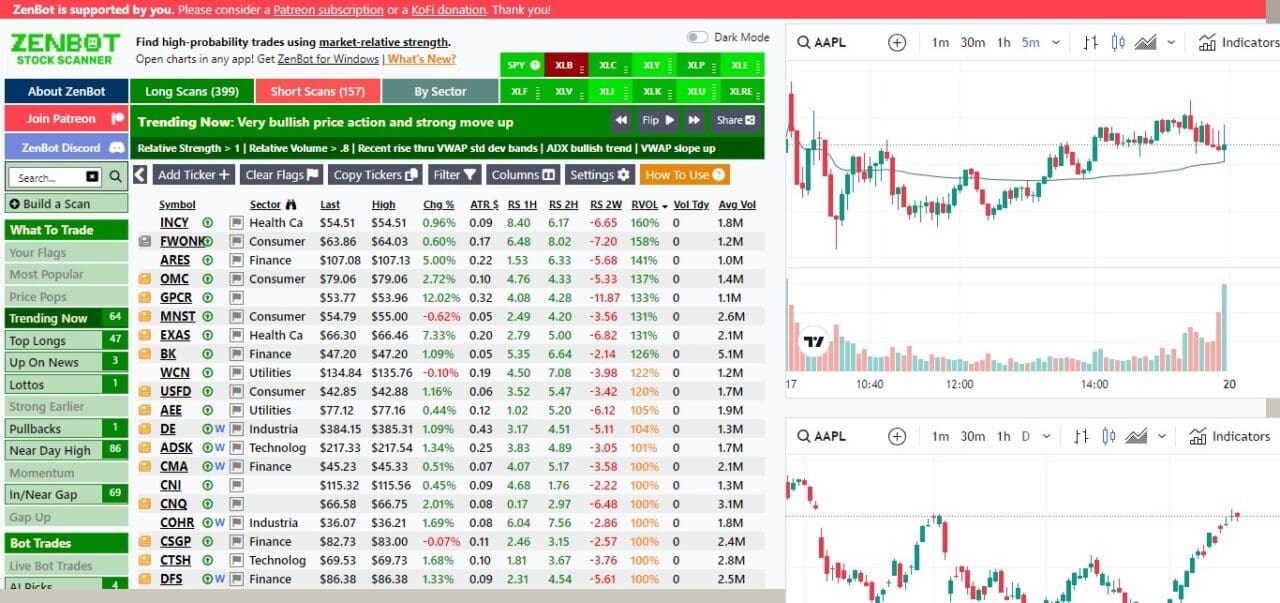
Task: Click the rewind icon left of Flip
Action: click(621, 120)
